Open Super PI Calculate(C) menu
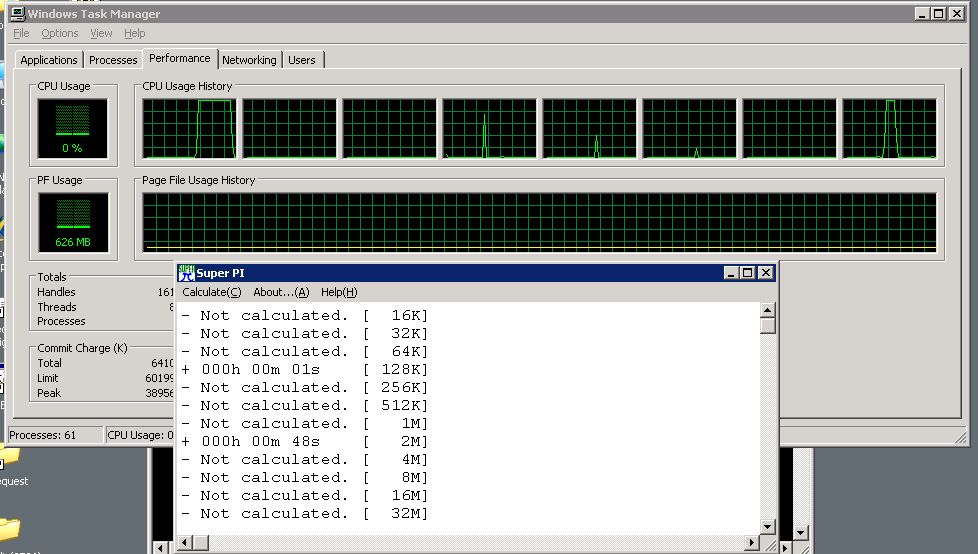Viewport: 978px width, 554px height. pyautogui.click(x=211, y=292)
